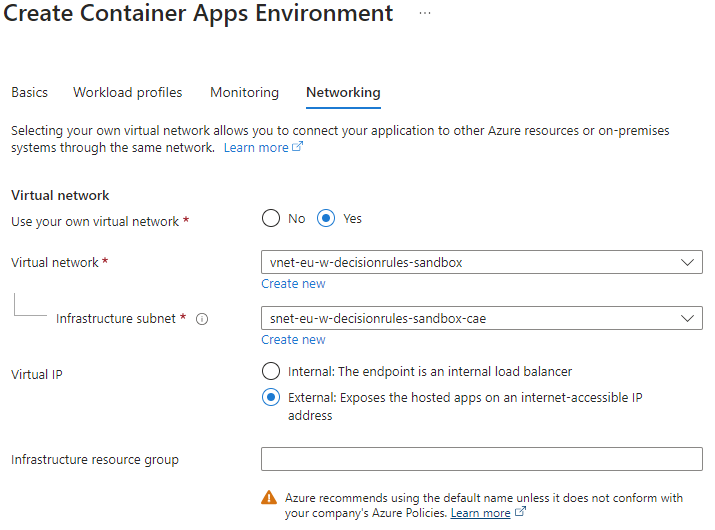Screen dimensions: 715x530
Task: Choose Internal load balancer Virtual IP option
Action: [x=270, y=371]
